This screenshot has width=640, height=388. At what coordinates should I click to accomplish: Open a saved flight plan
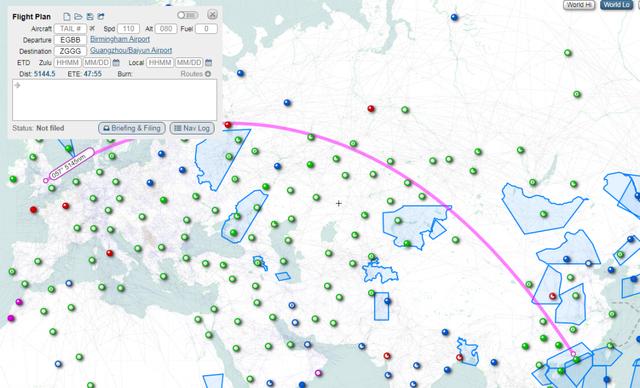[x=78, y=17]
